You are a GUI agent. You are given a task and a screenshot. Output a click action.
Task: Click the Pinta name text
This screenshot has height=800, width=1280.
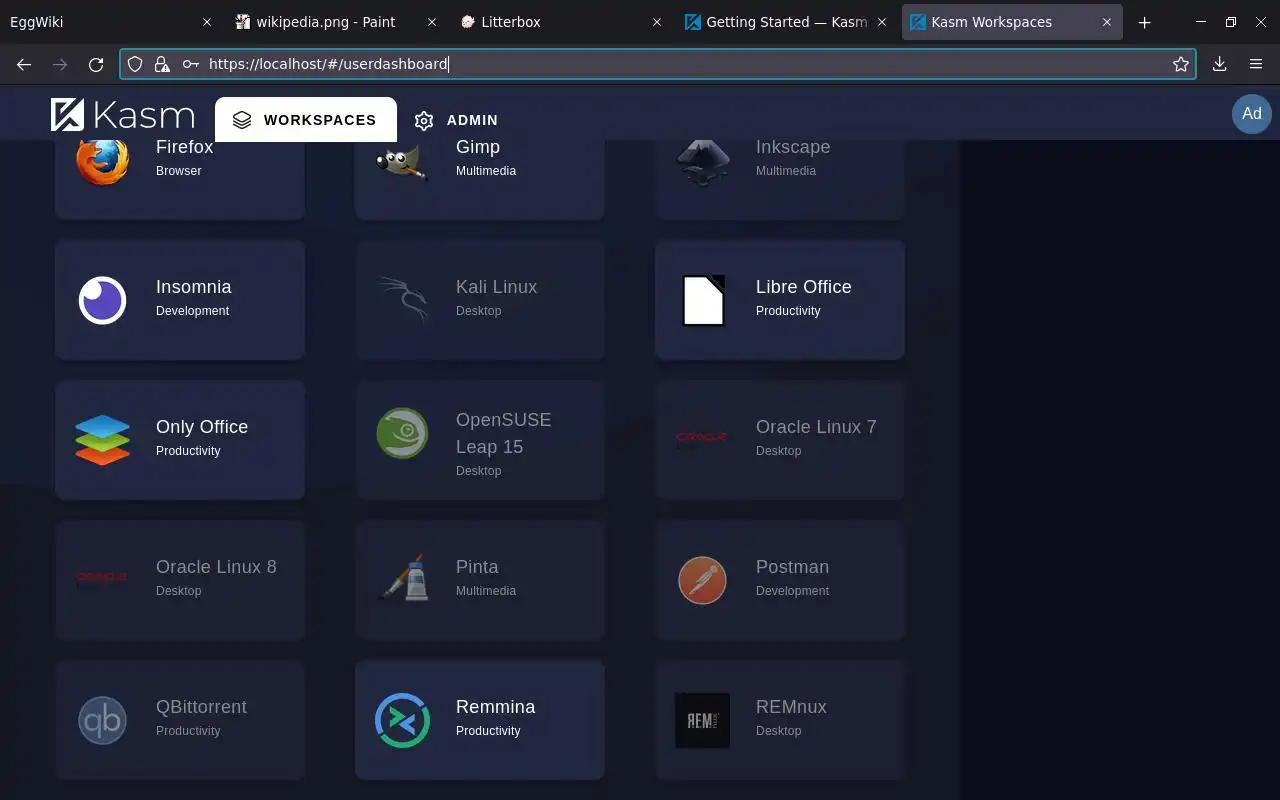click(477, 566)
